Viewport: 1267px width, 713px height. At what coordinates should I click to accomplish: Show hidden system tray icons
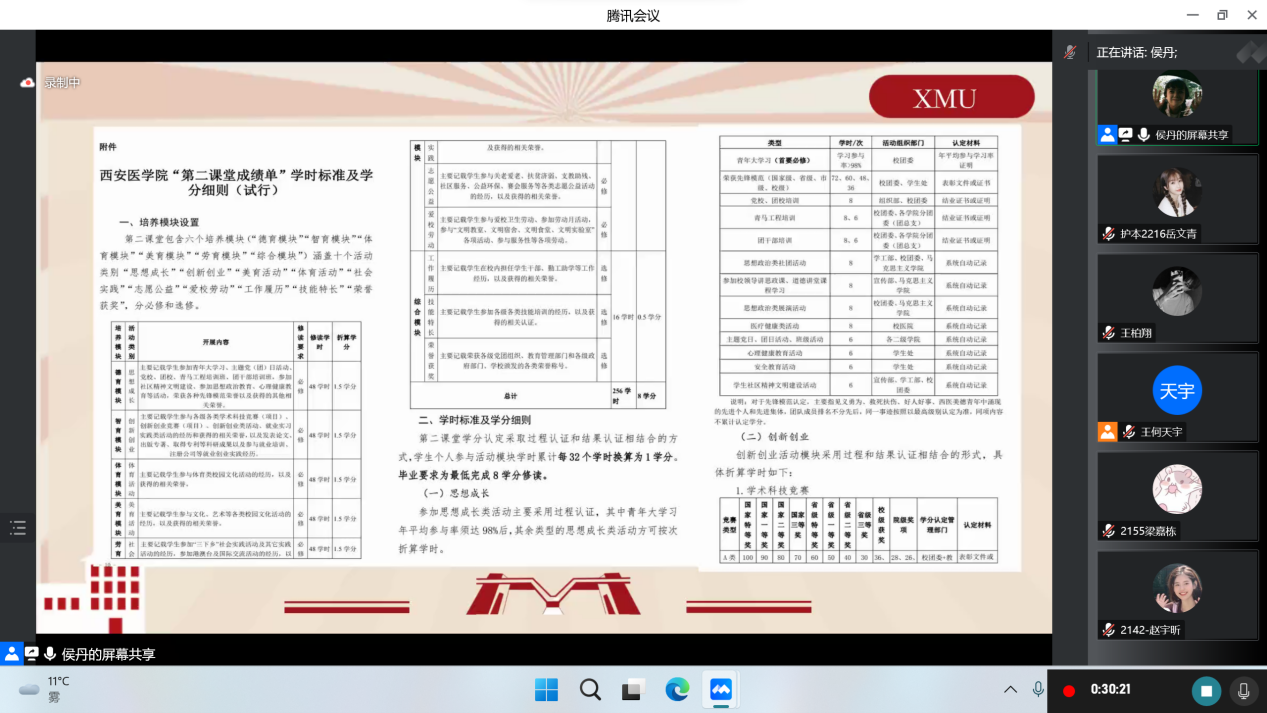coord(1010,689)
